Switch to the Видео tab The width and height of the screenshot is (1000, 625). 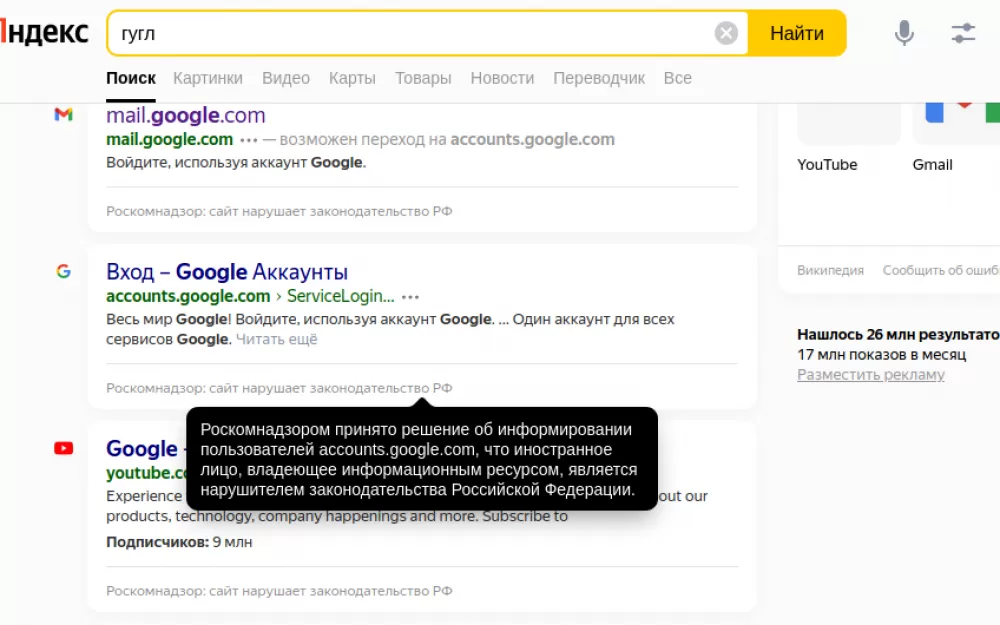tap(286, 78)
